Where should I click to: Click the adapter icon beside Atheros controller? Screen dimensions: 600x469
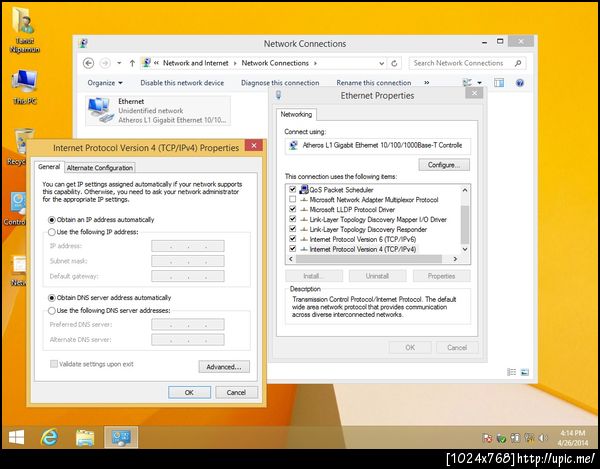[x=293, y=145]
